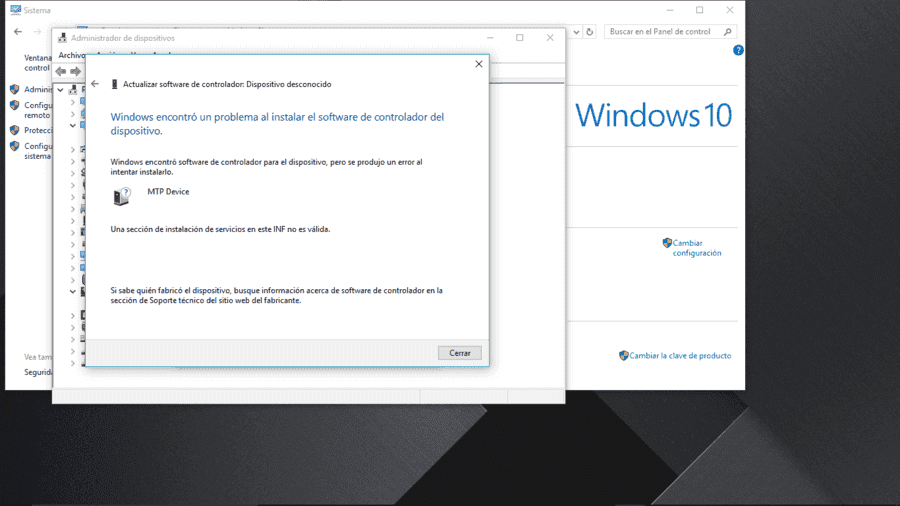The width and height of the screenshot is (900, 506).
Task: Click the "Una sección de instalación de servicios" error text
Action: [220, 229]
